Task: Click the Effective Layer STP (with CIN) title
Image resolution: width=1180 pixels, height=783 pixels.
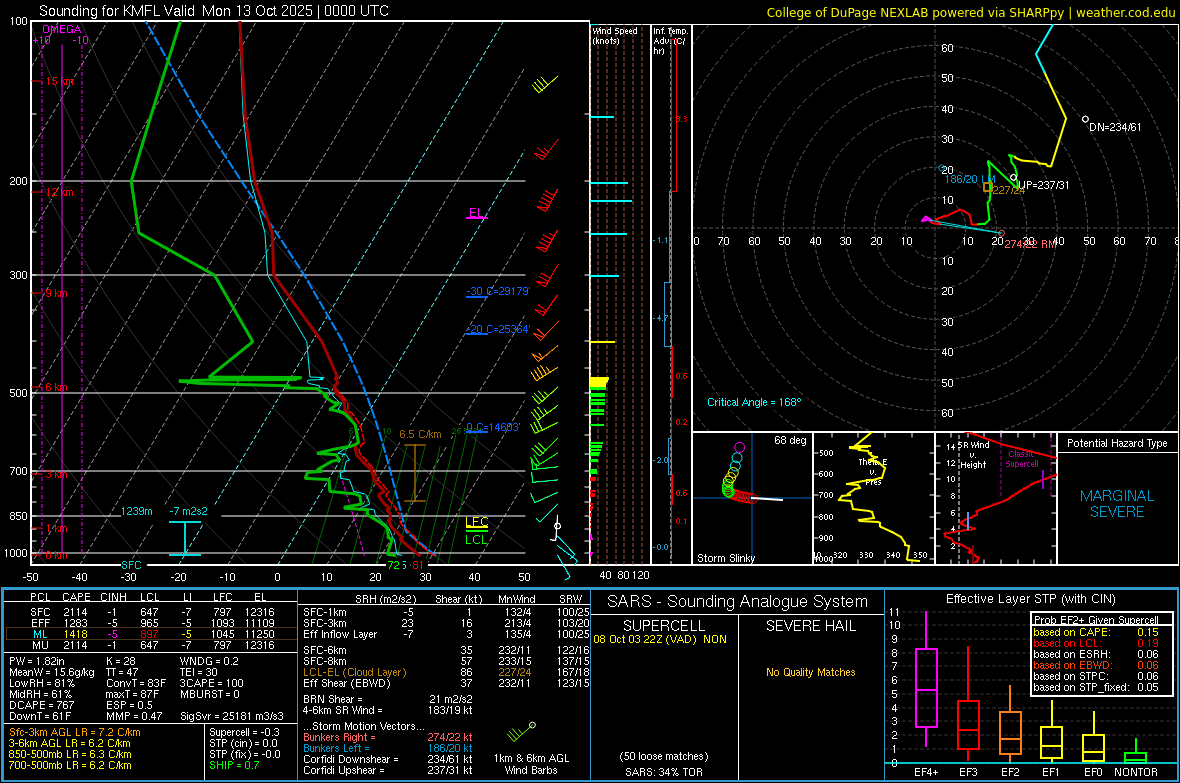Action: pos(1030,599)
